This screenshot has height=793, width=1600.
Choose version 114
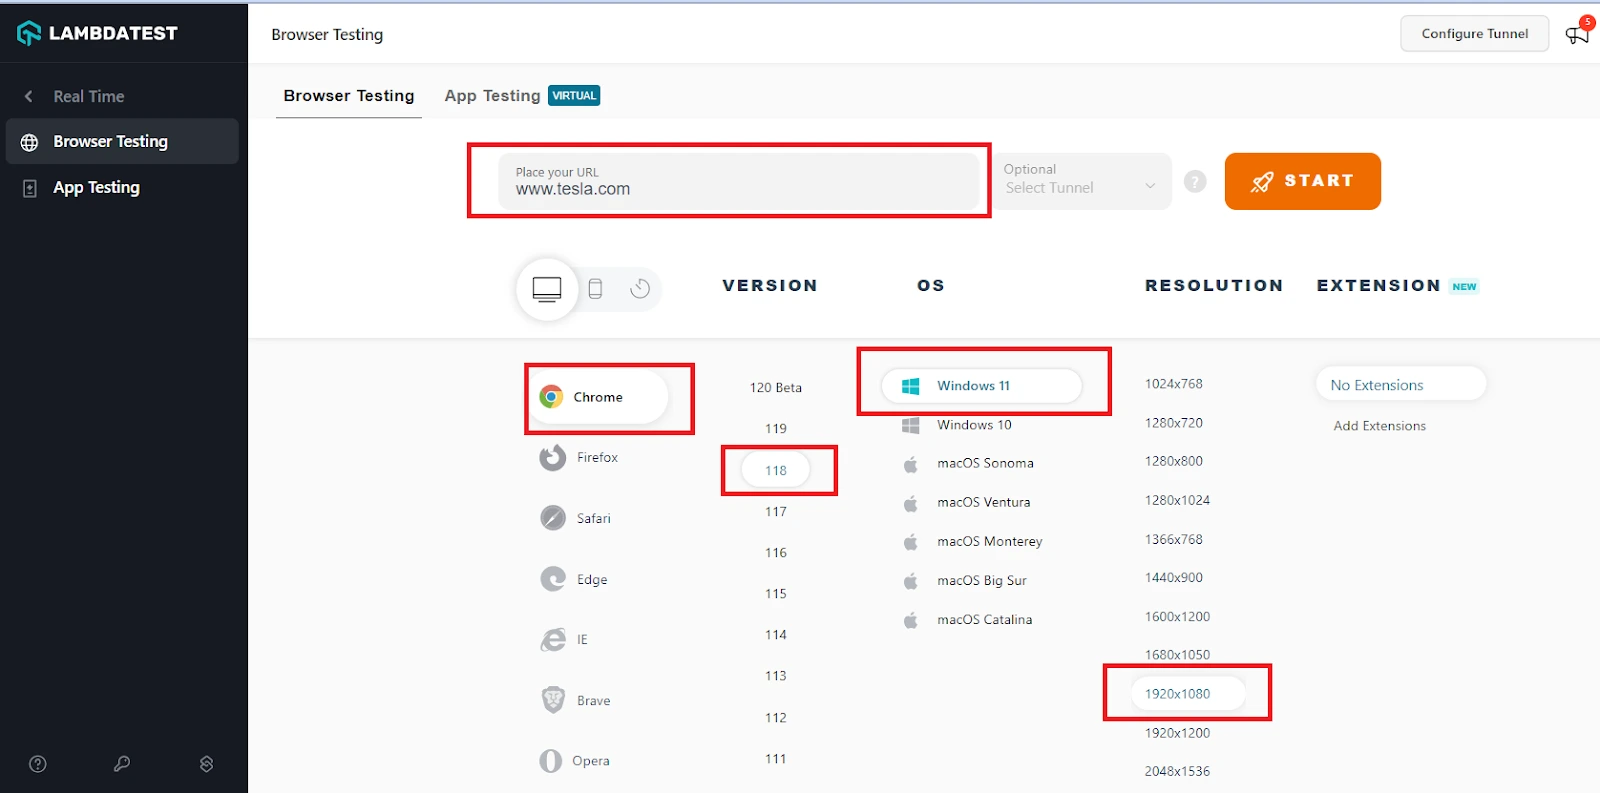tap(776, 634)
